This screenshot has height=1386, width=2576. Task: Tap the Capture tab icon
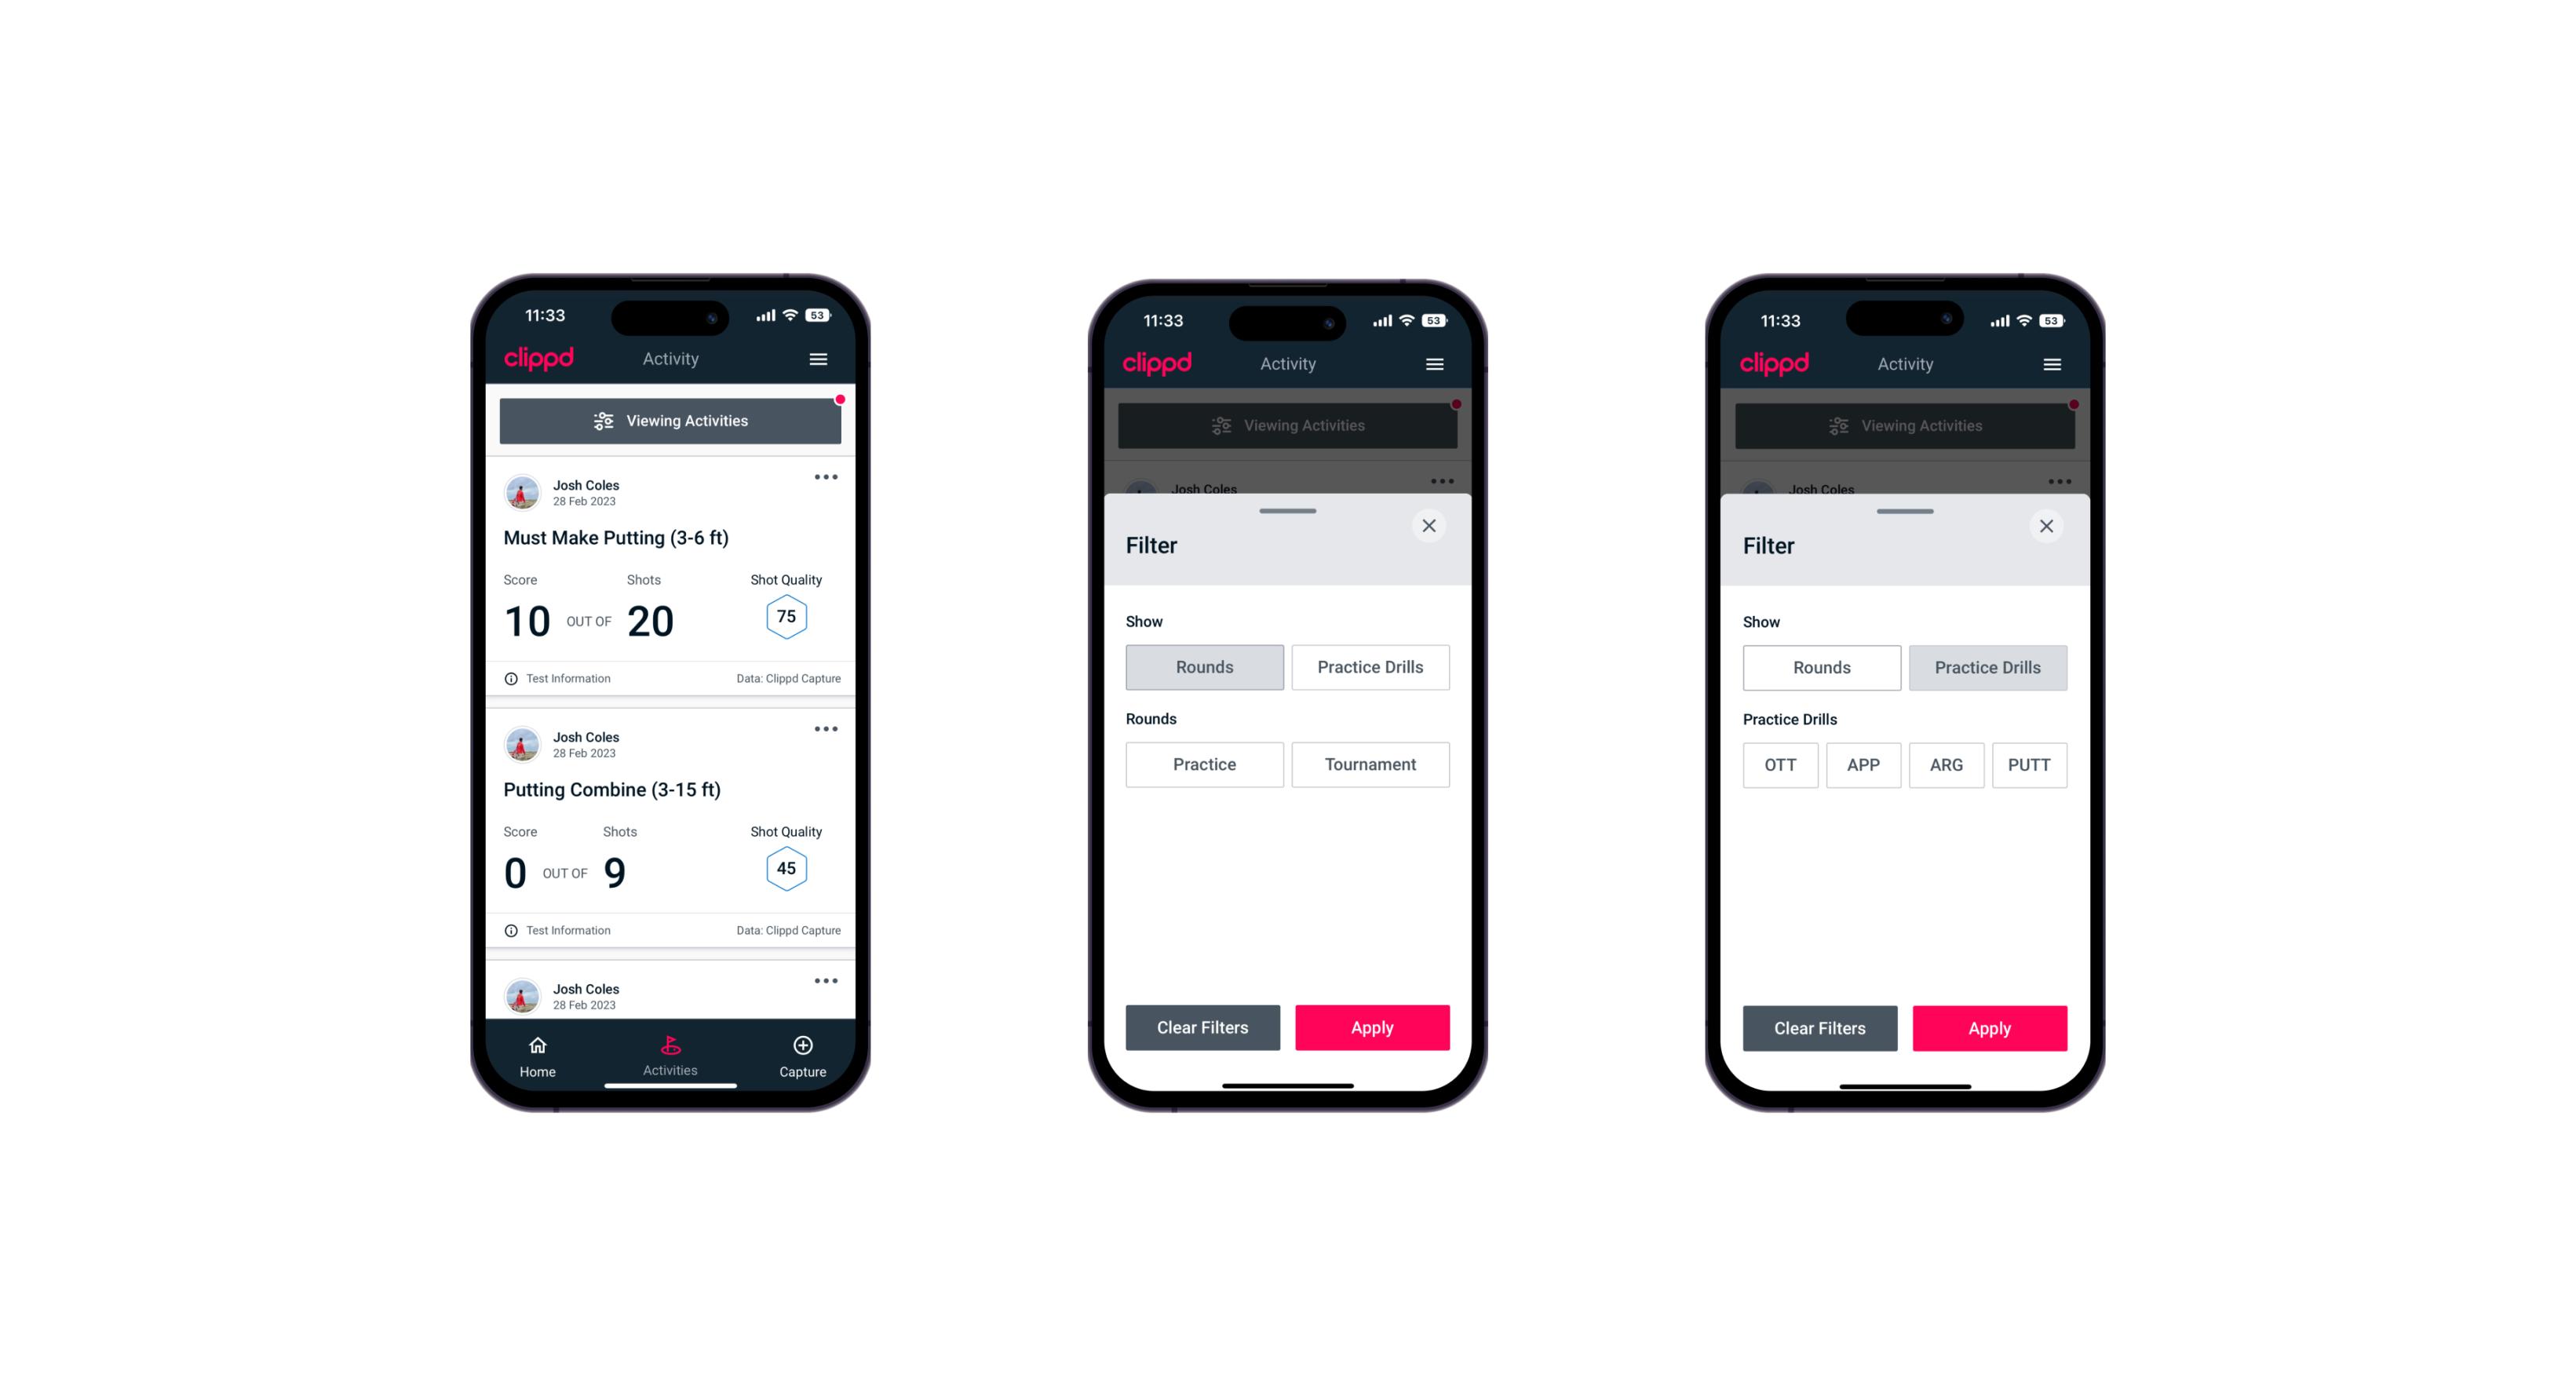(804, 1046)
